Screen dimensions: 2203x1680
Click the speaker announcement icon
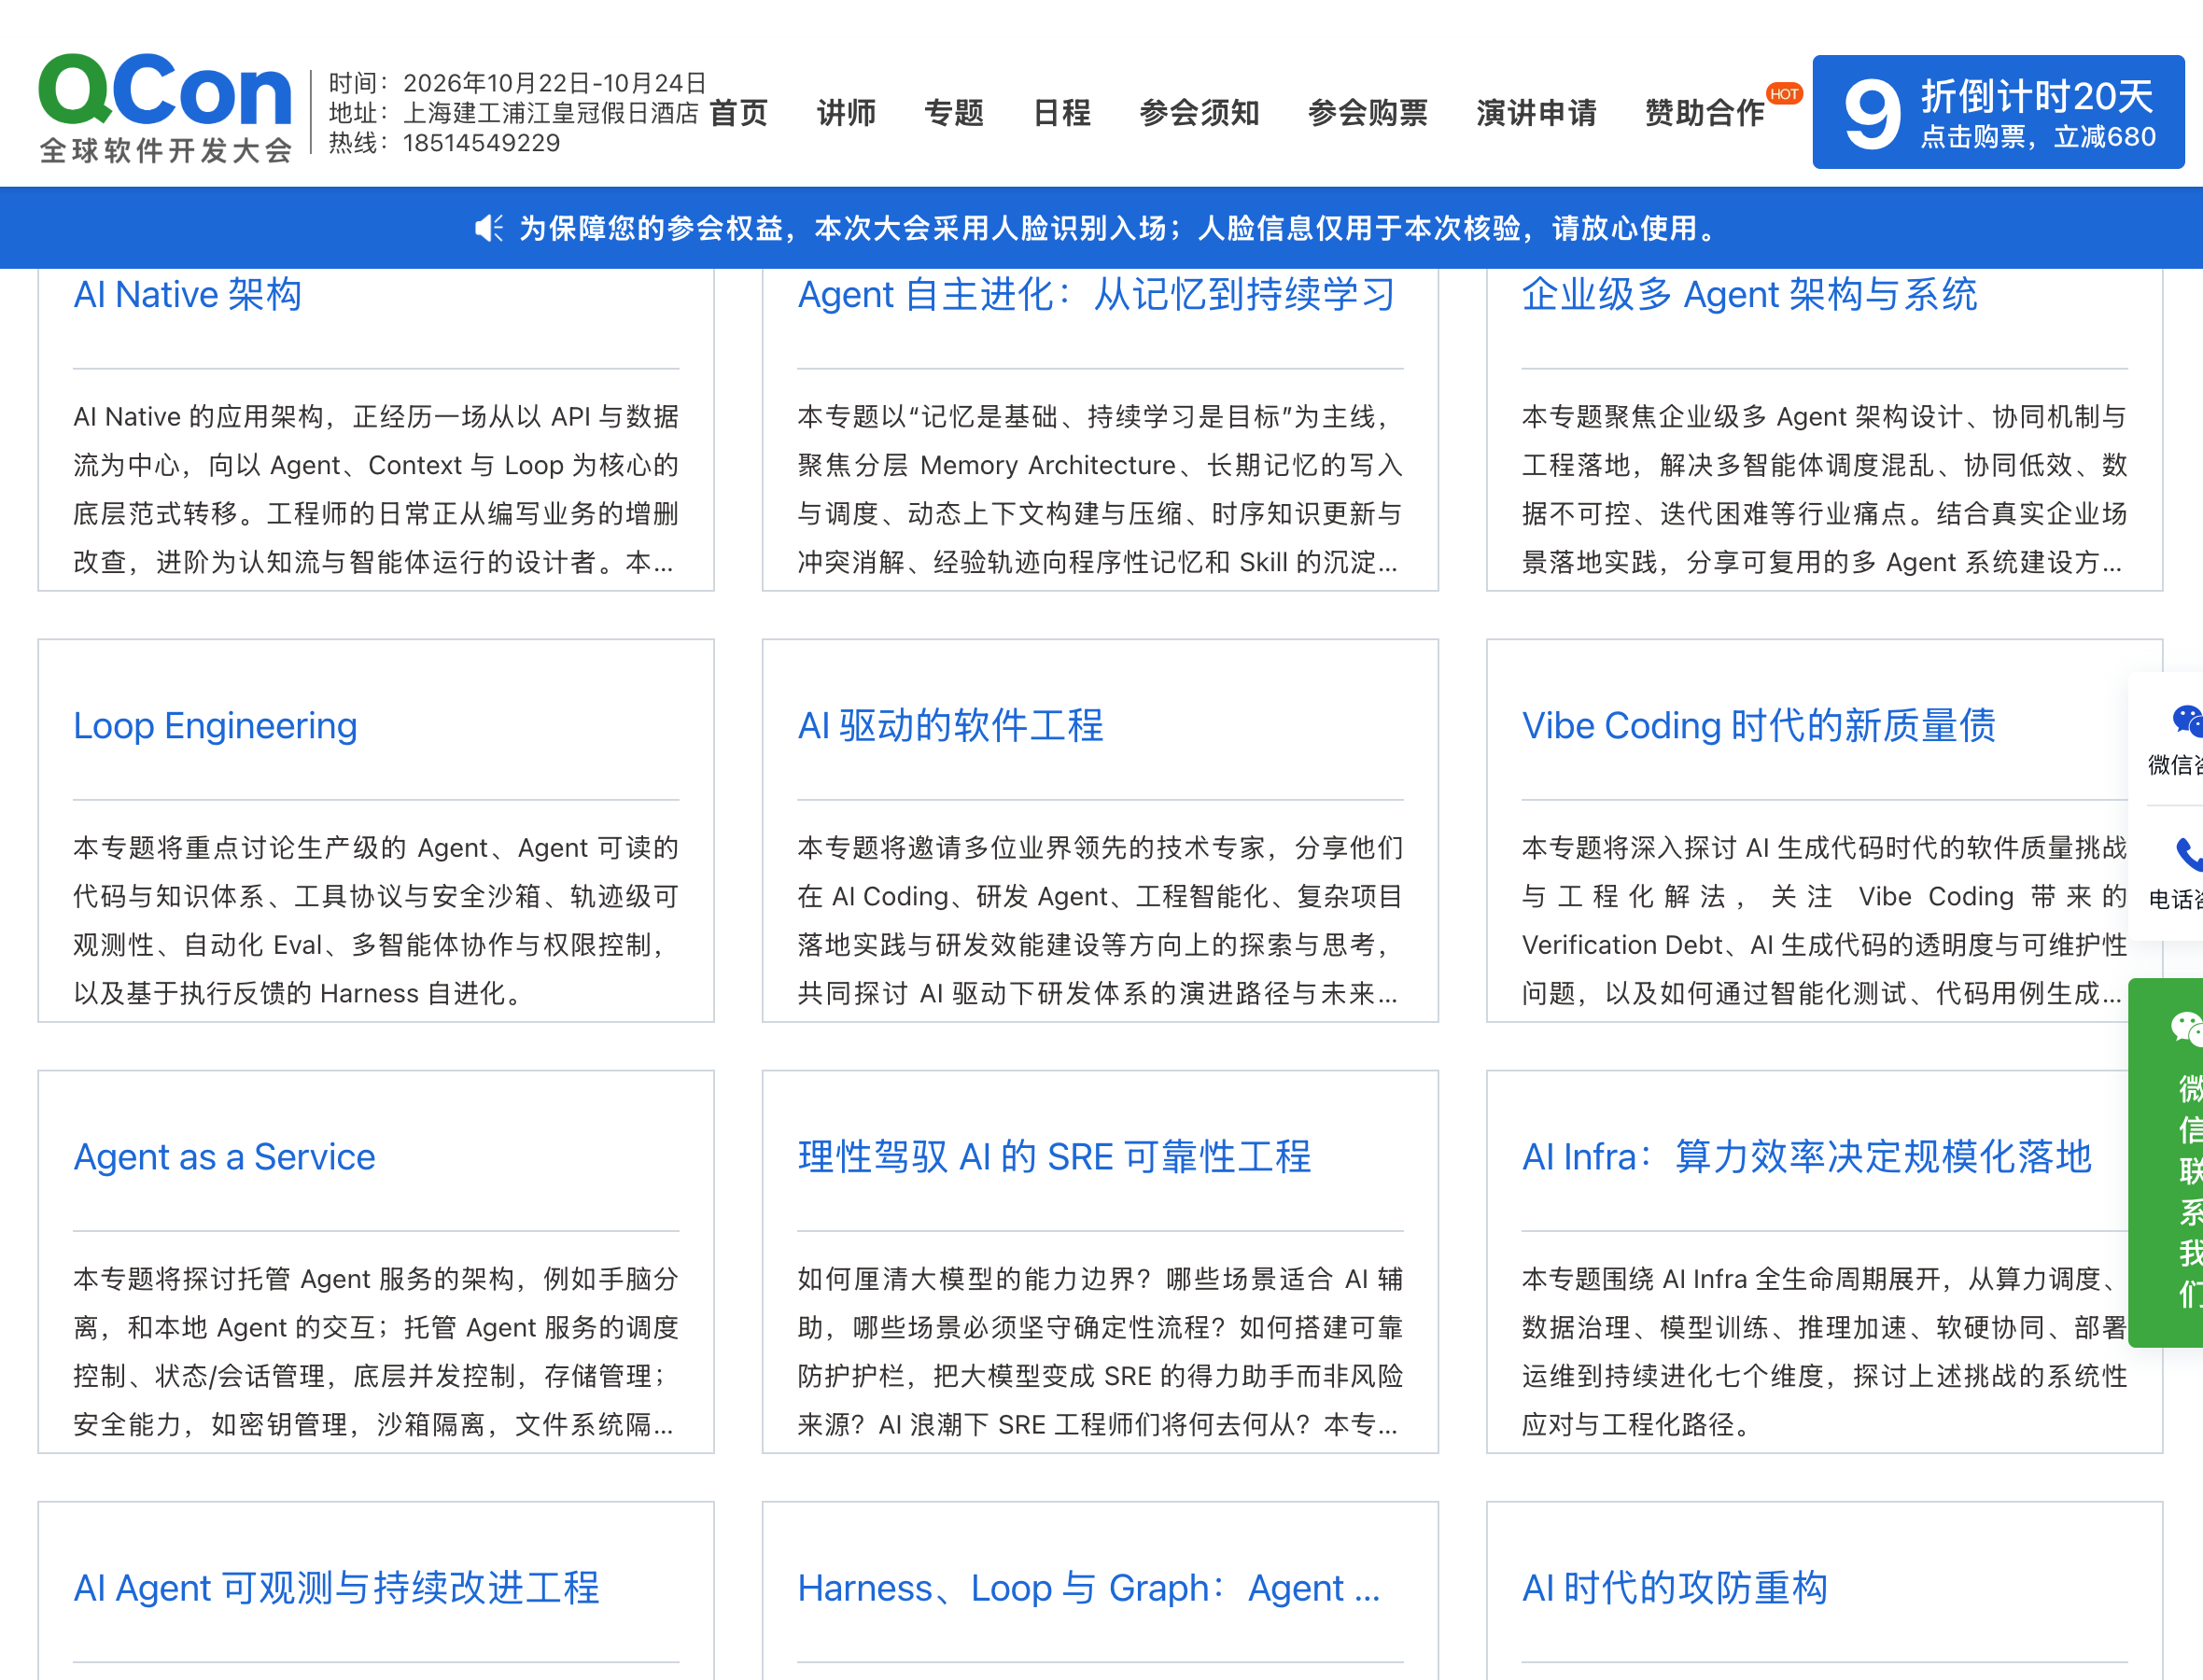pos(489,228)
